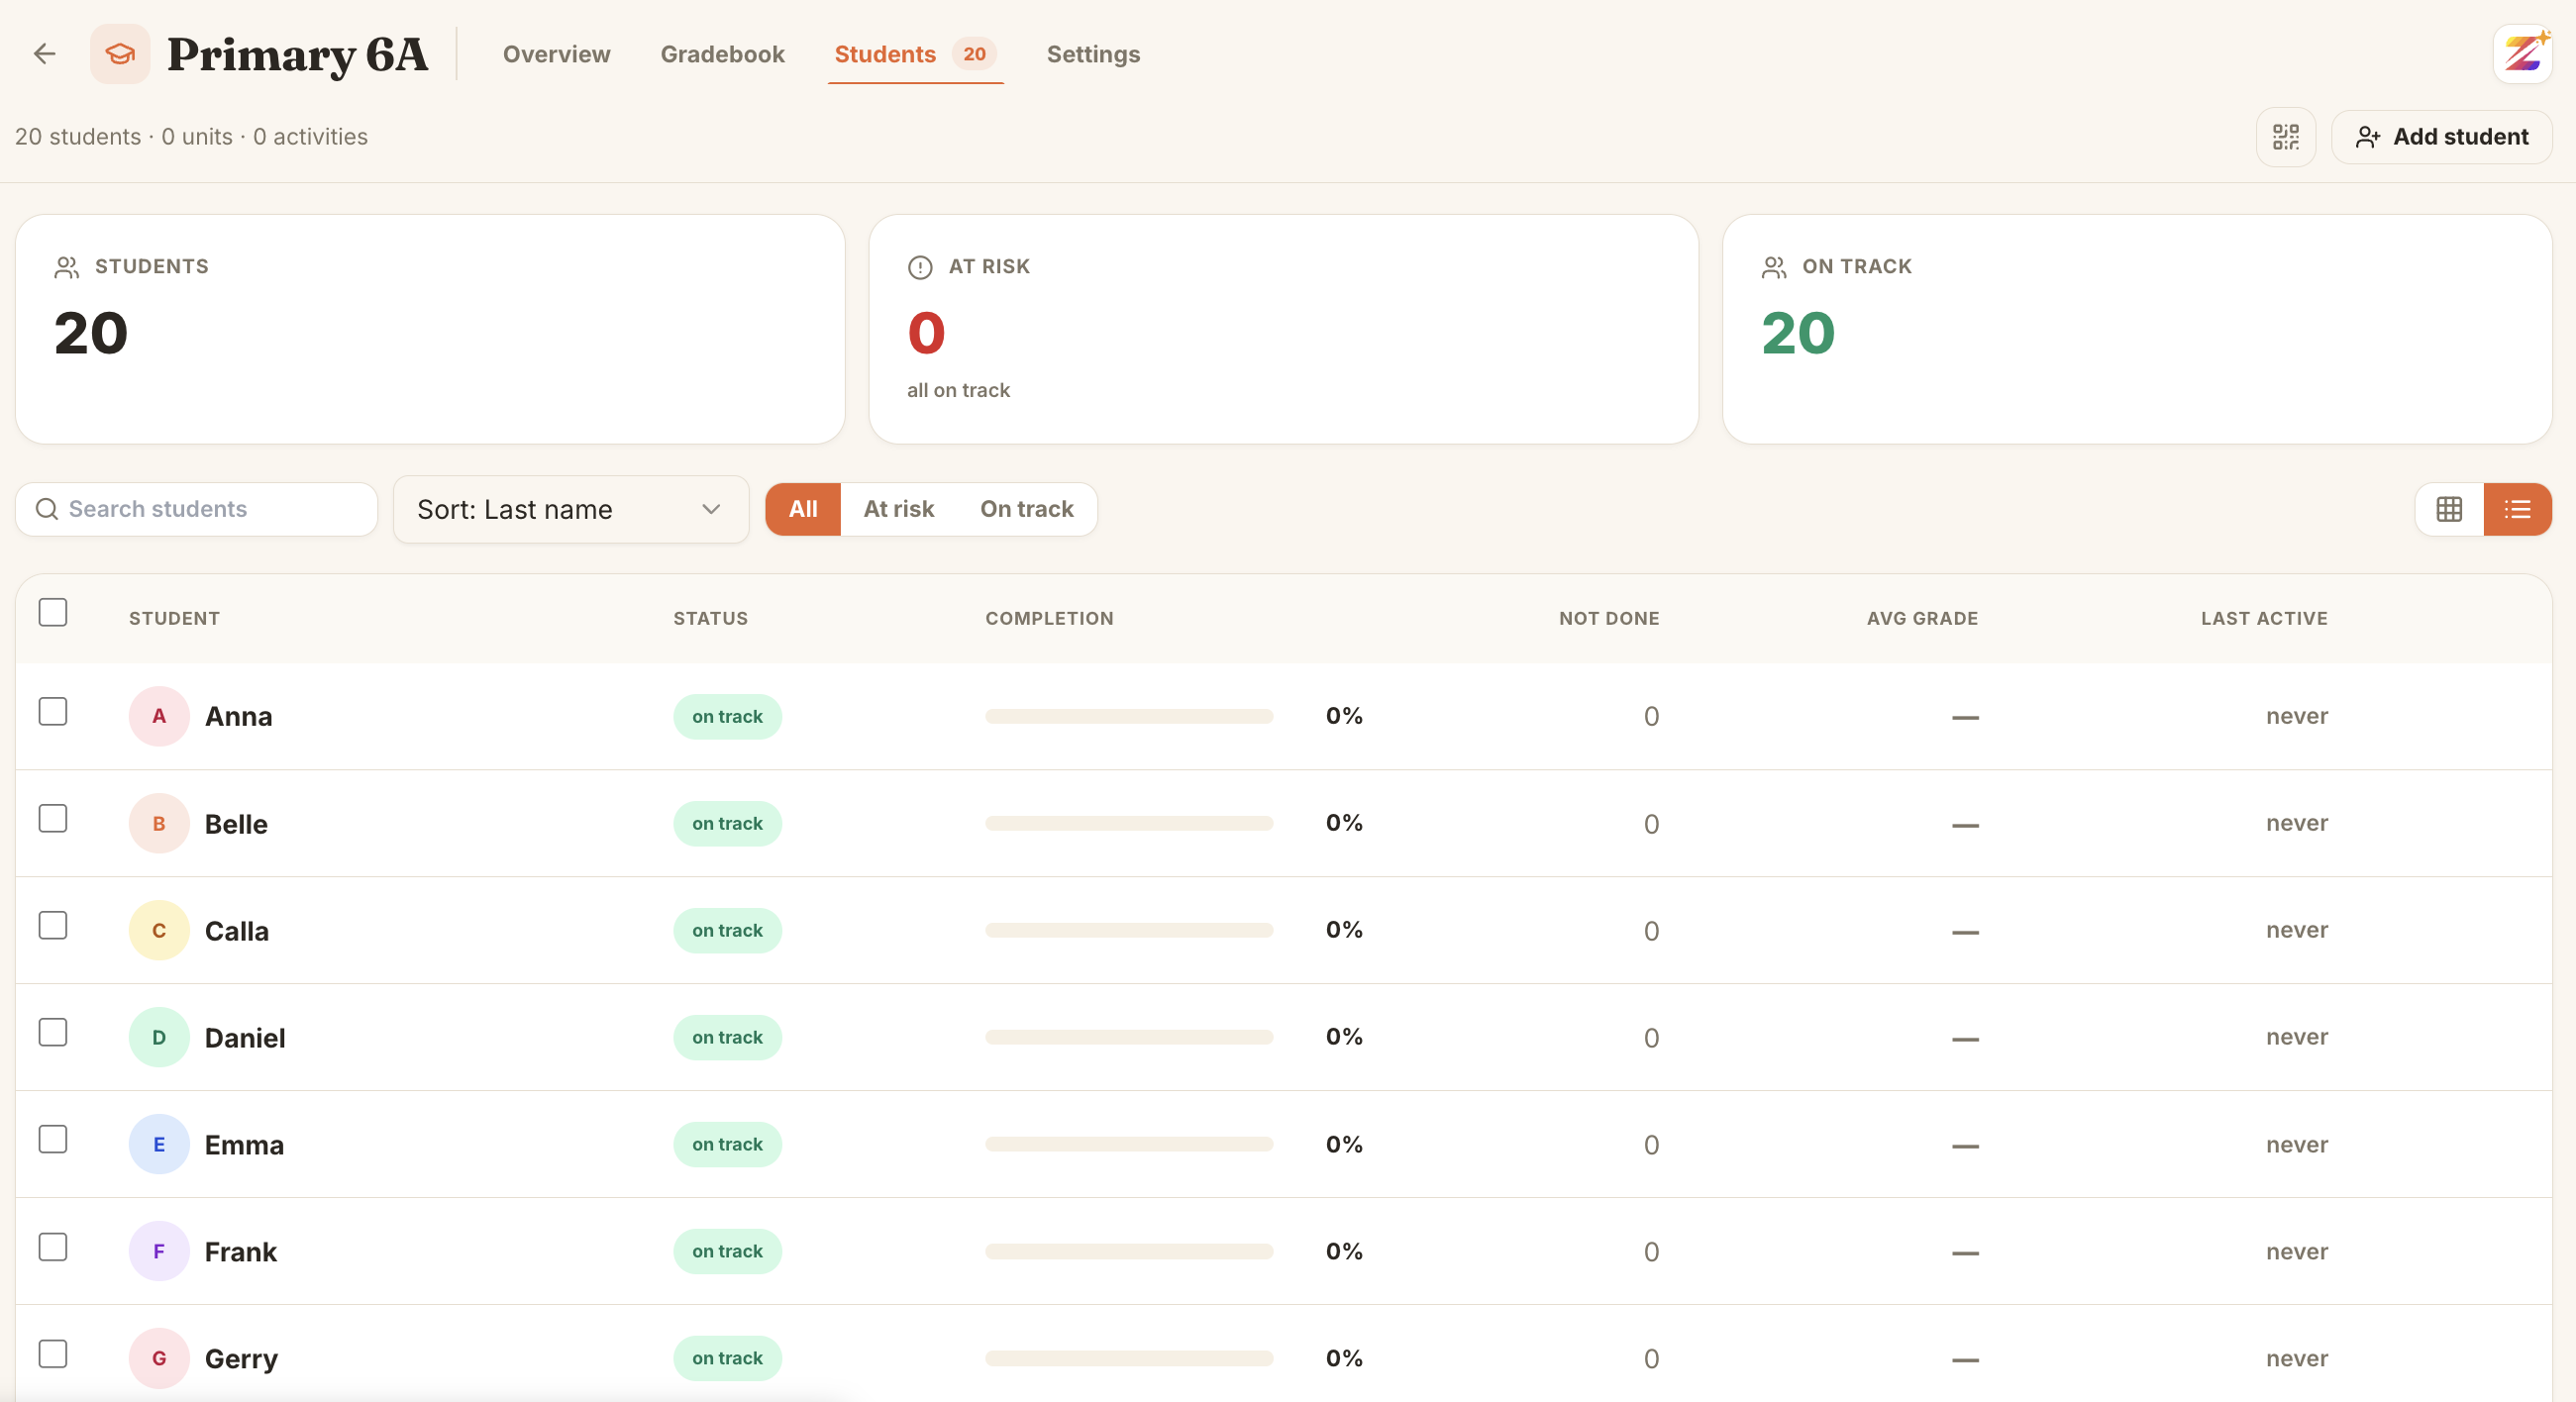Open Frank's avatar circle
The image size is (2576, 1402).
(x=159, y=1251)
